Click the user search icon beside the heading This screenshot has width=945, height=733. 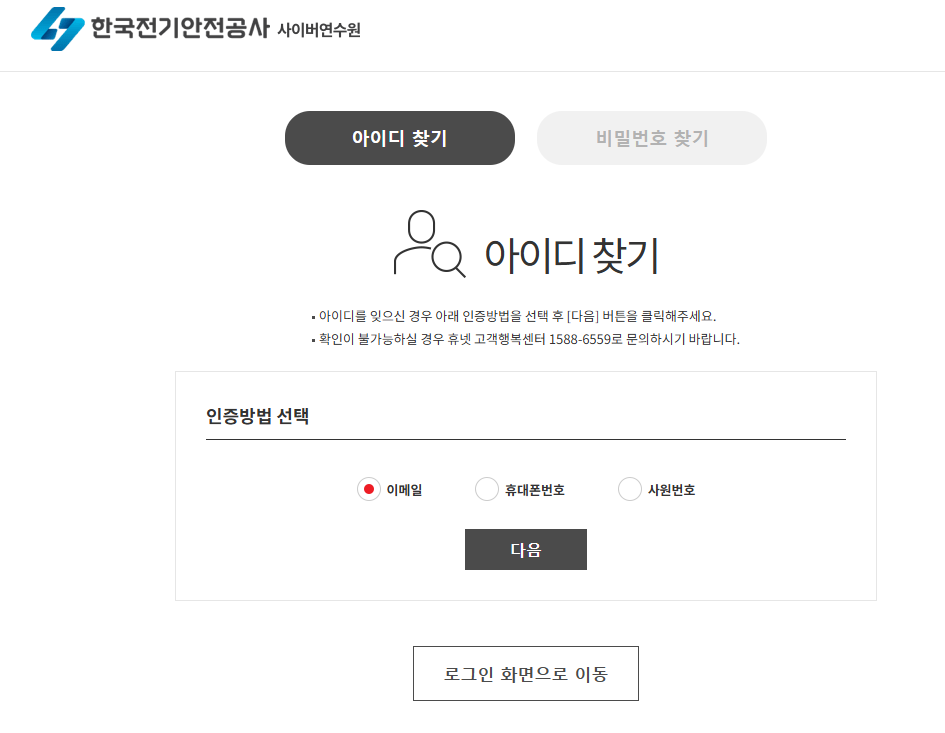[x=429, y=244]
